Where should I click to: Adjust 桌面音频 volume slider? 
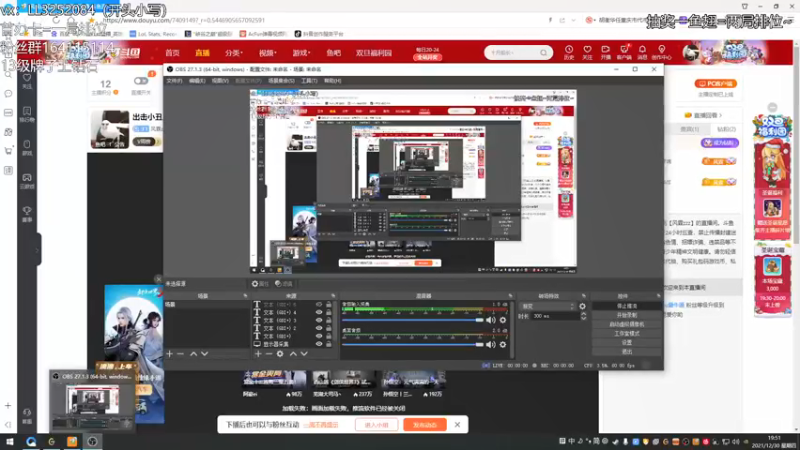point(412,344)
